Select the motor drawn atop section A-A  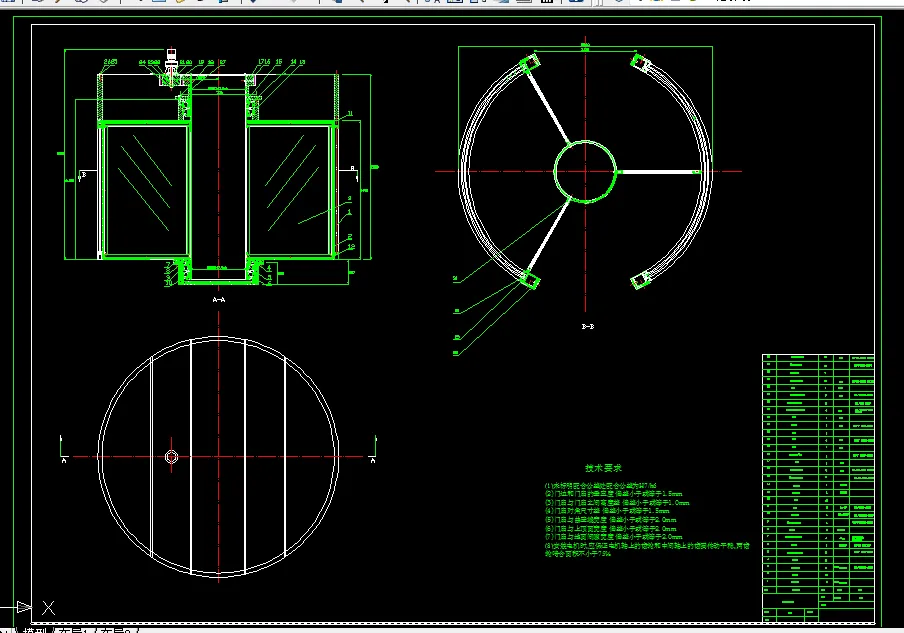click(x=171, y=60)
